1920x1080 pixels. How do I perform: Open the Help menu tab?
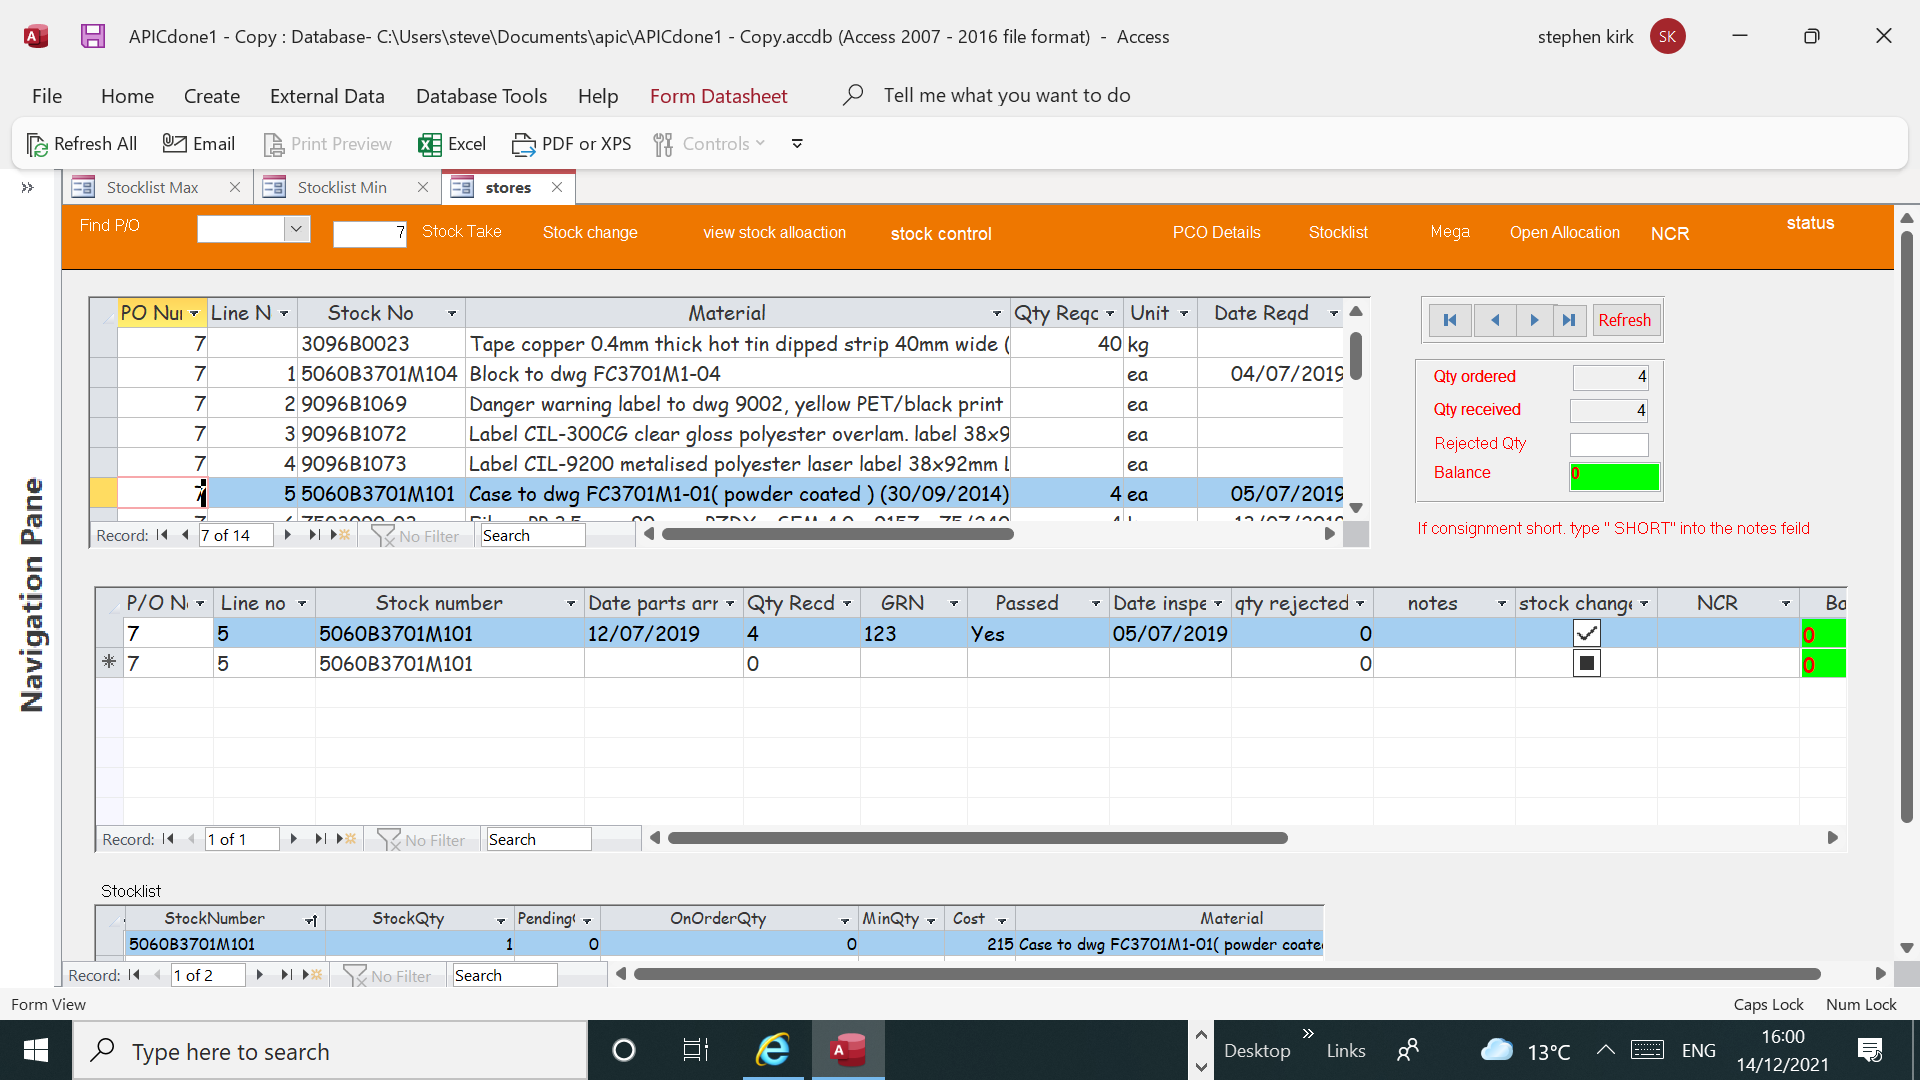[x=598, y=96]
